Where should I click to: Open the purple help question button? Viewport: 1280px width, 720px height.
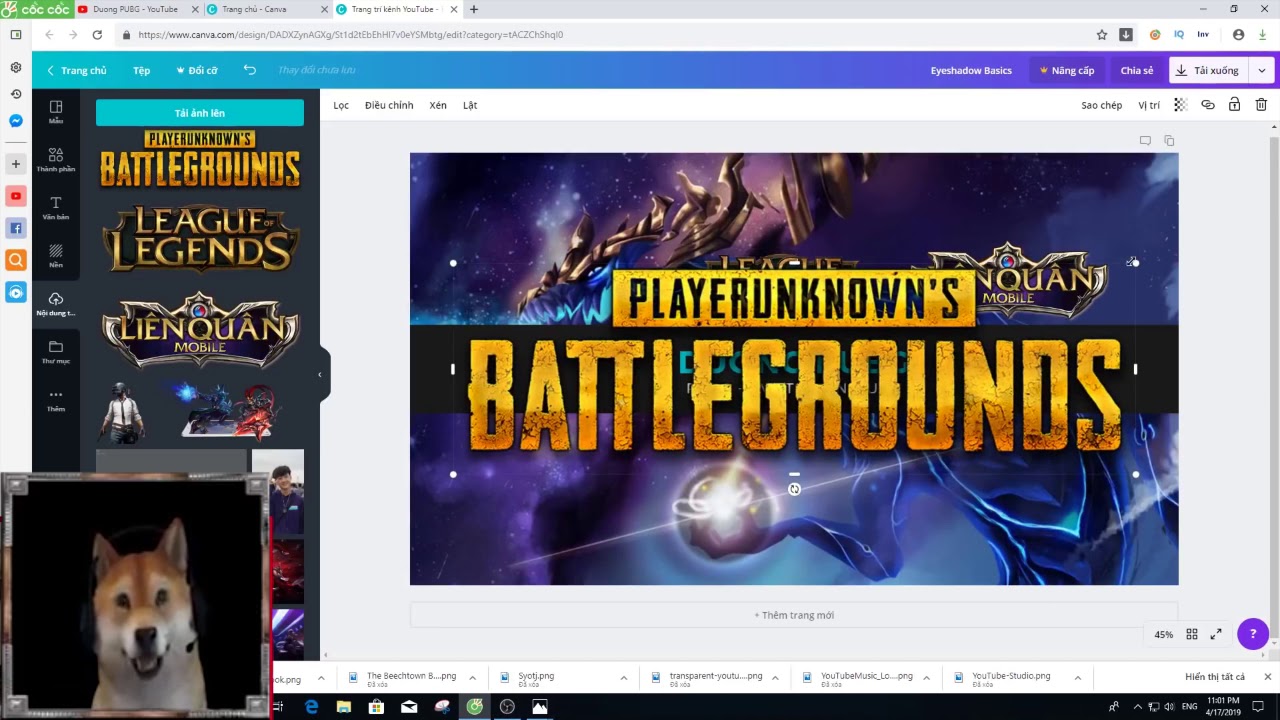1253,634
